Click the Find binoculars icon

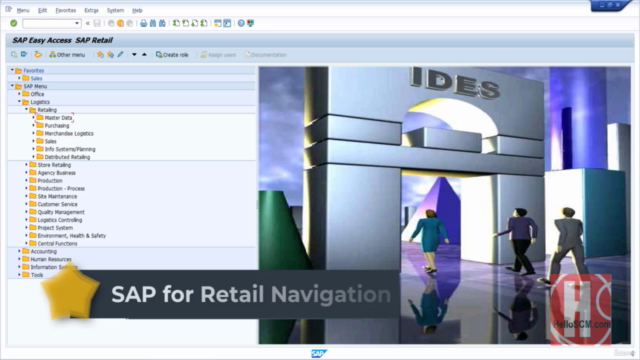click(x=153, y=23)
